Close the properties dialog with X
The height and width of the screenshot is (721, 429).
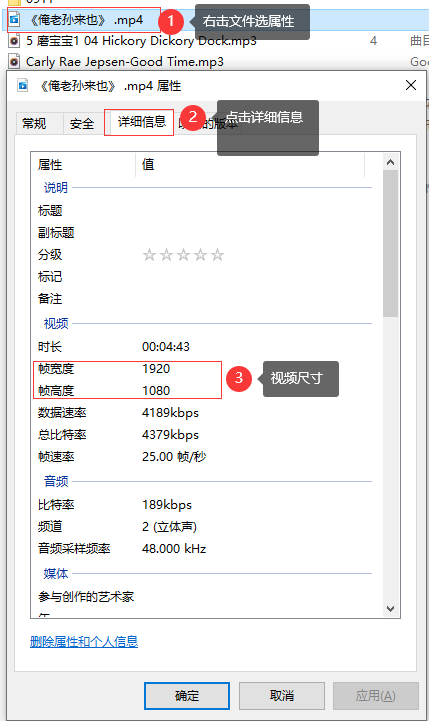411,85
